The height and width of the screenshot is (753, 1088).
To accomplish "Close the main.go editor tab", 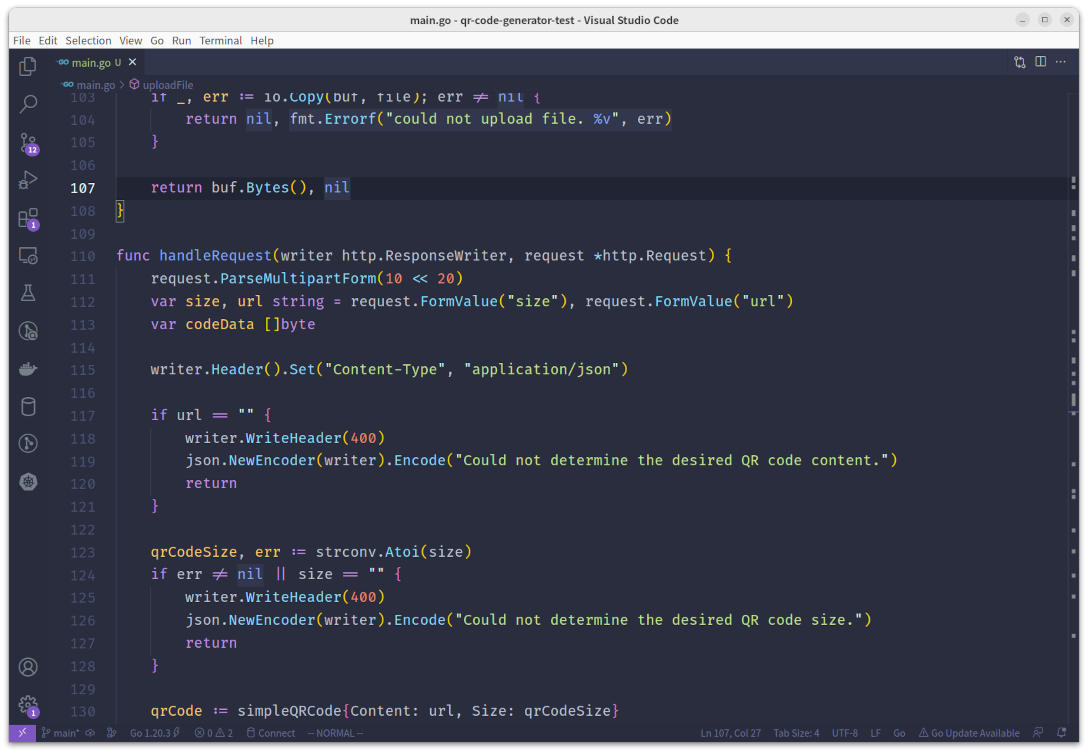I will coord(133,62).
